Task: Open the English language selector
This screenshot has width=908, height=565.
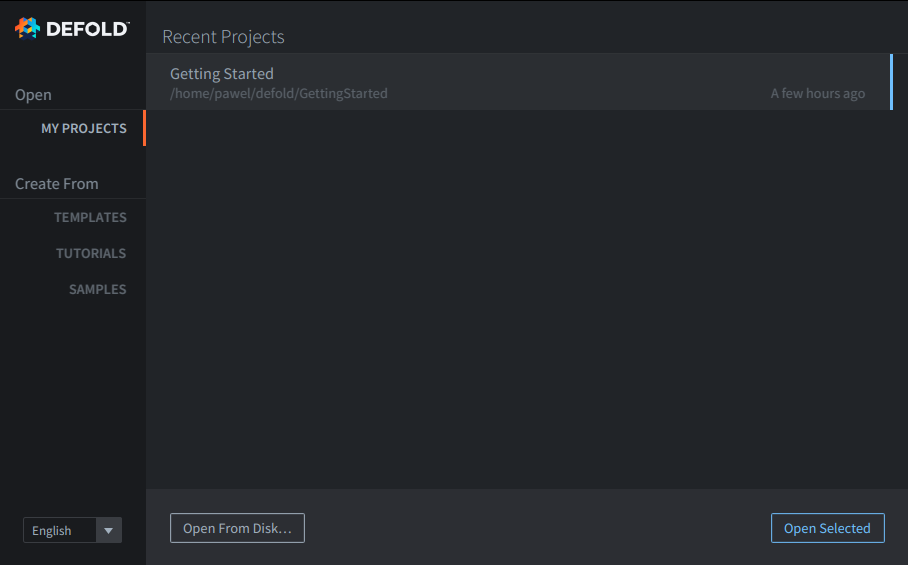Action: 72,530
